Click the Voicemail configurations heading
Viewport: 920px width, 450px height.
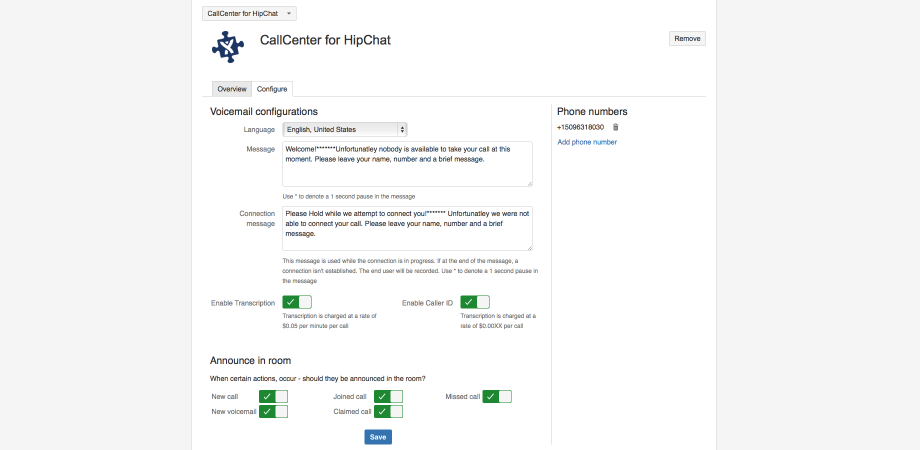click(264, 111)
